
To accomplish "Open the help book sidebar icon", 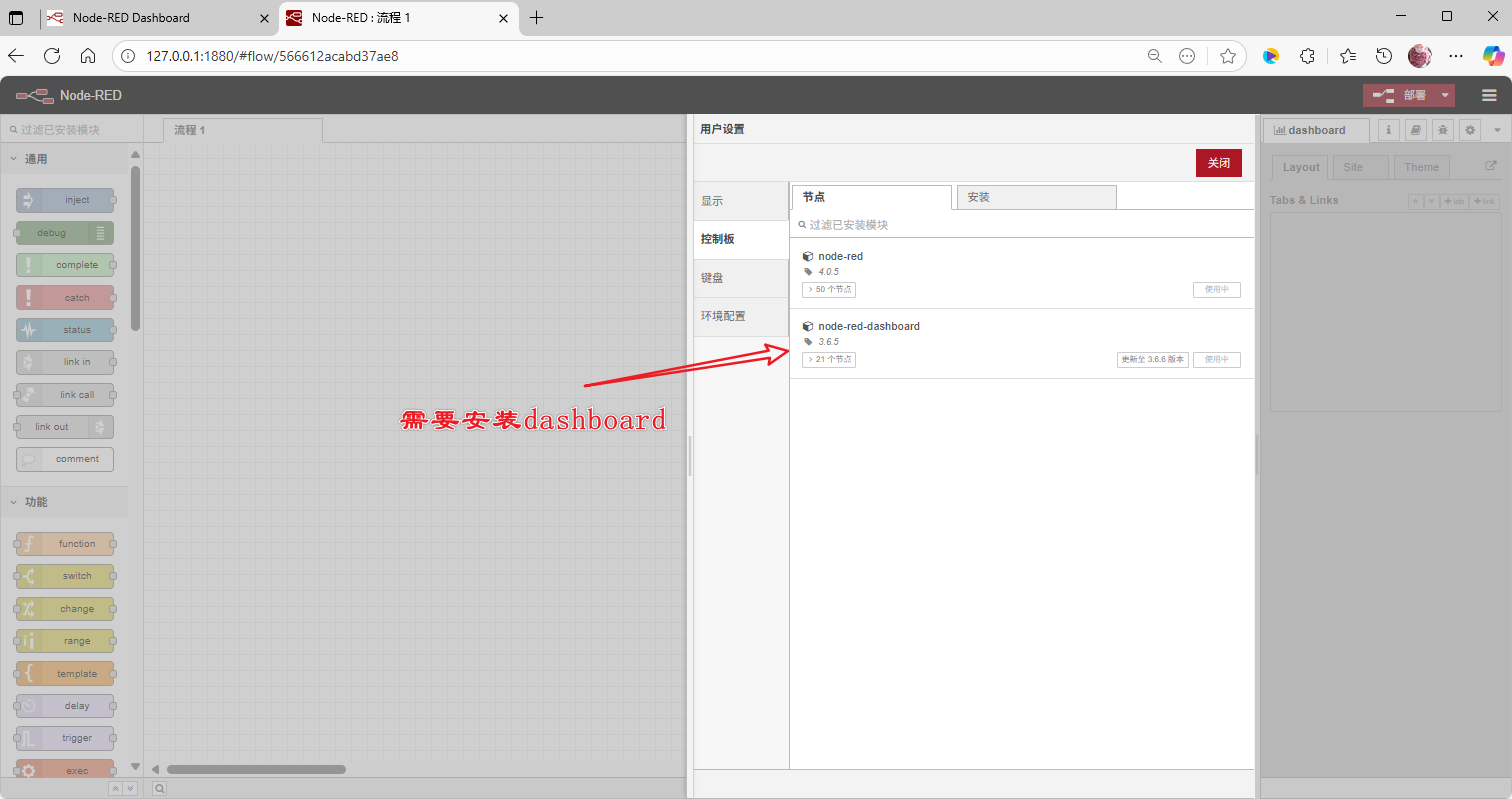I will [x=1415, y=130].
